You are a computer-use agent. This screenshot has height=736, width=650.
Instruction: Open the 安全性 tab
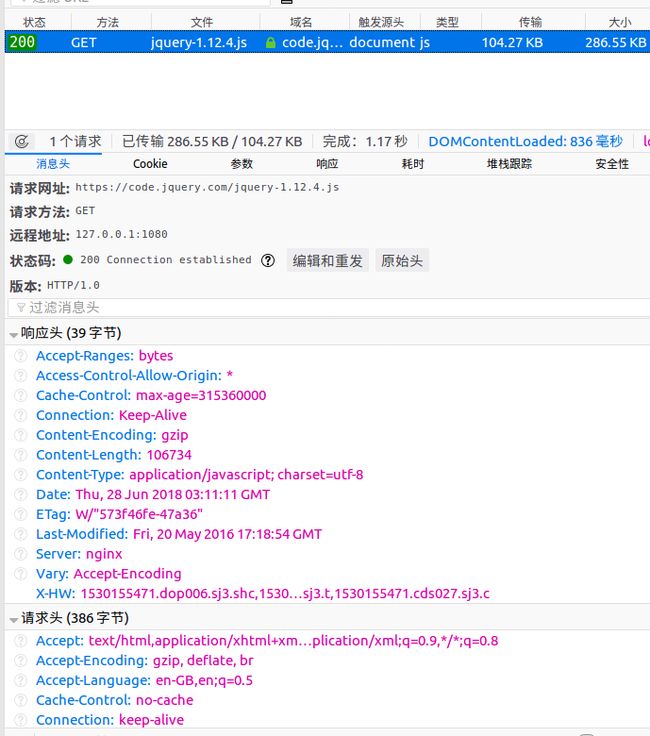612,164
